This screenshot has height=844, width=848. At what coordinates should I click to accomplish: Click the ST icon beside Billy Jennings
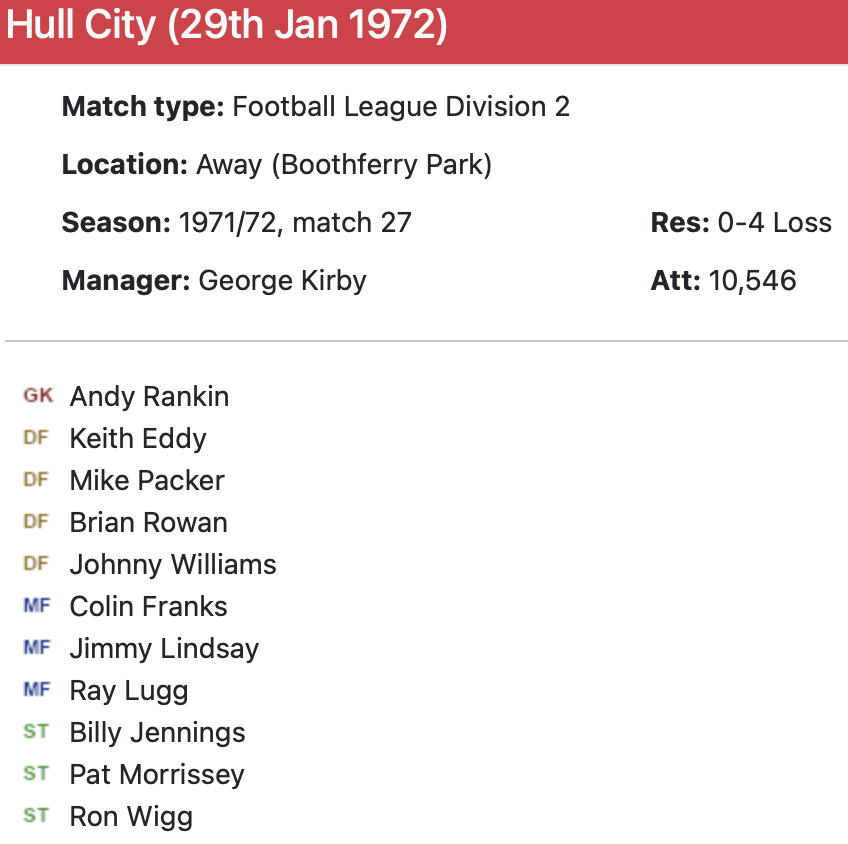pos(36,732)
